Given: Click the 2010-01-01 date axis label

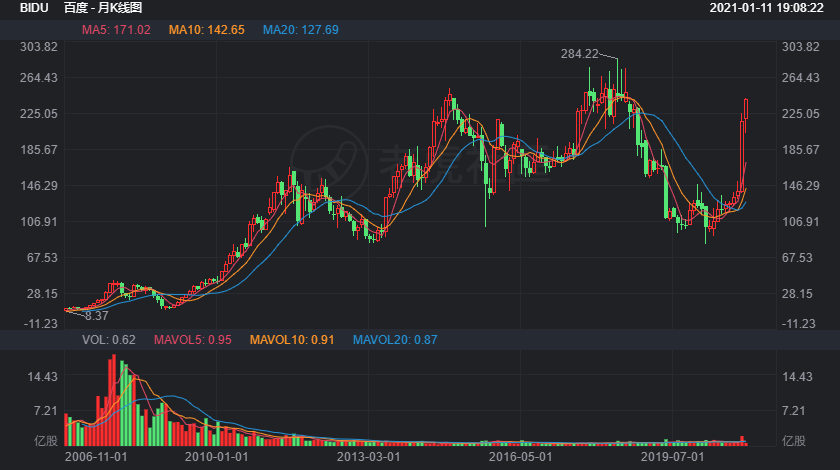Looking at the screenshot, I should coord(216,457).
